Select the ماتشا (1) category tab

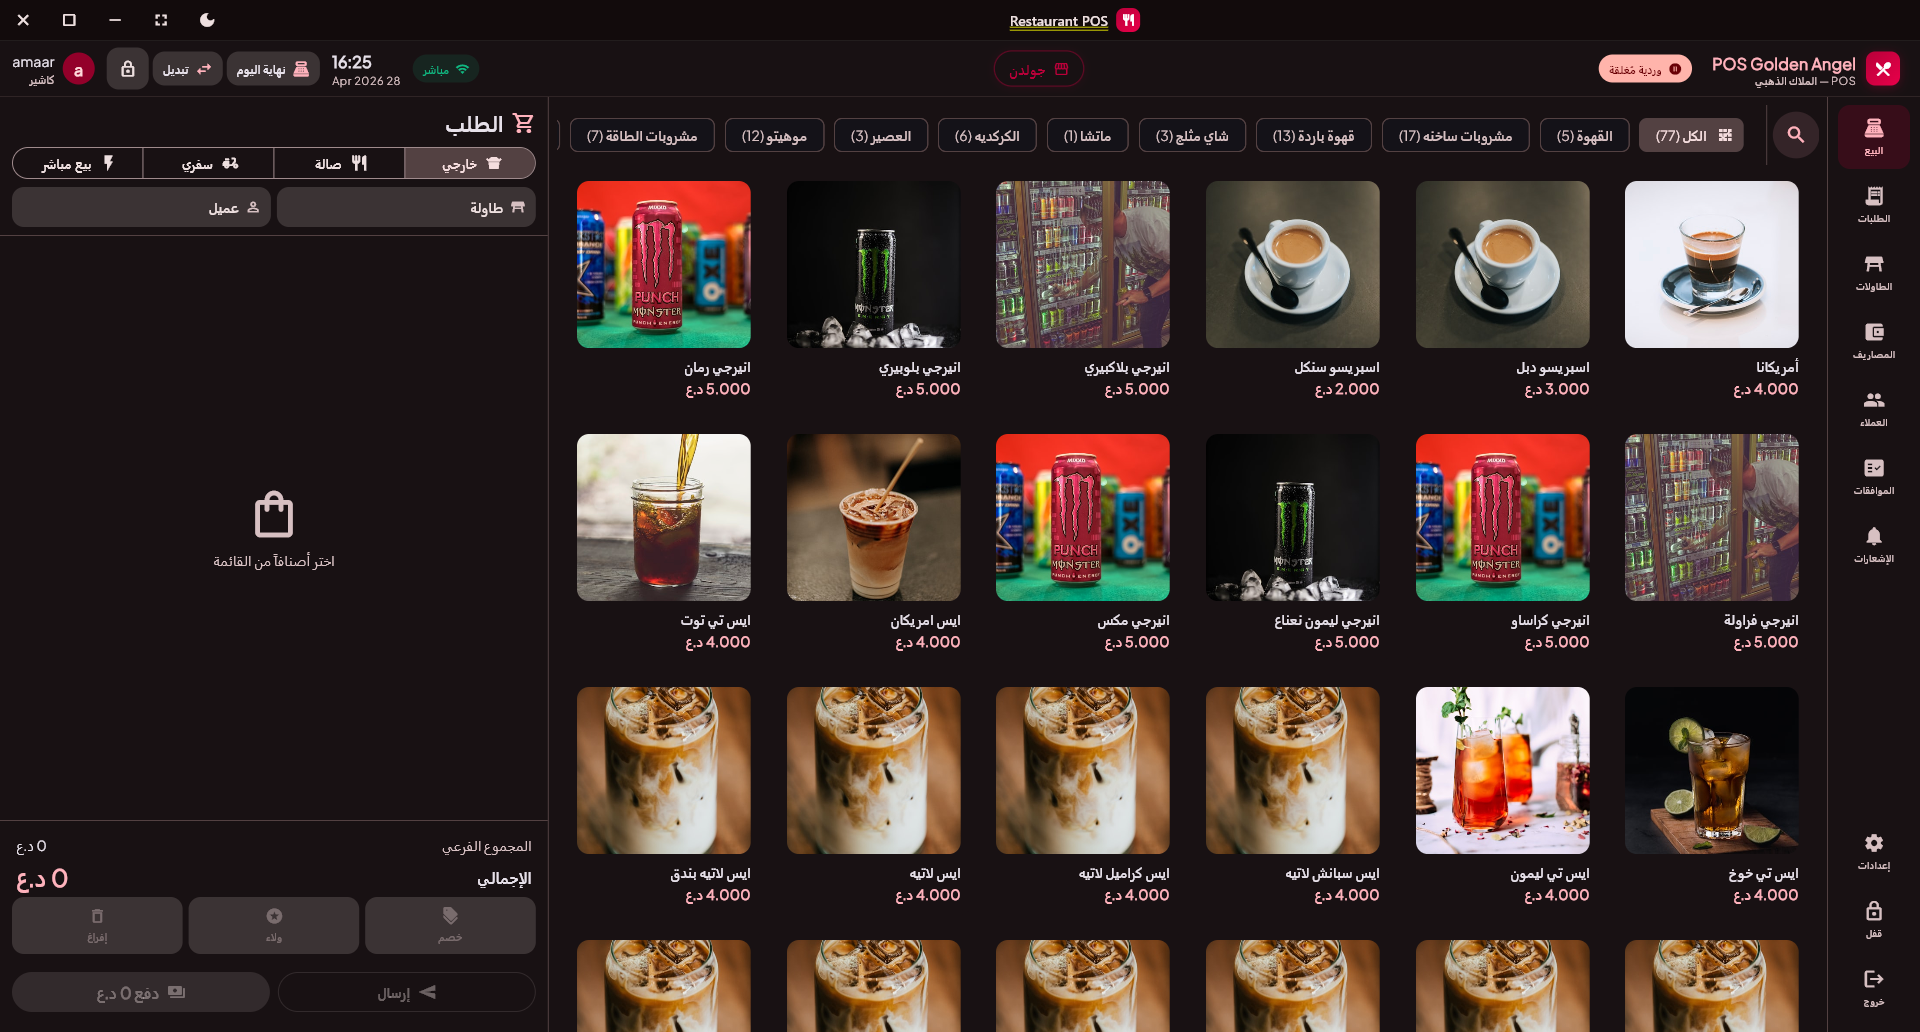coord(1087,135)
